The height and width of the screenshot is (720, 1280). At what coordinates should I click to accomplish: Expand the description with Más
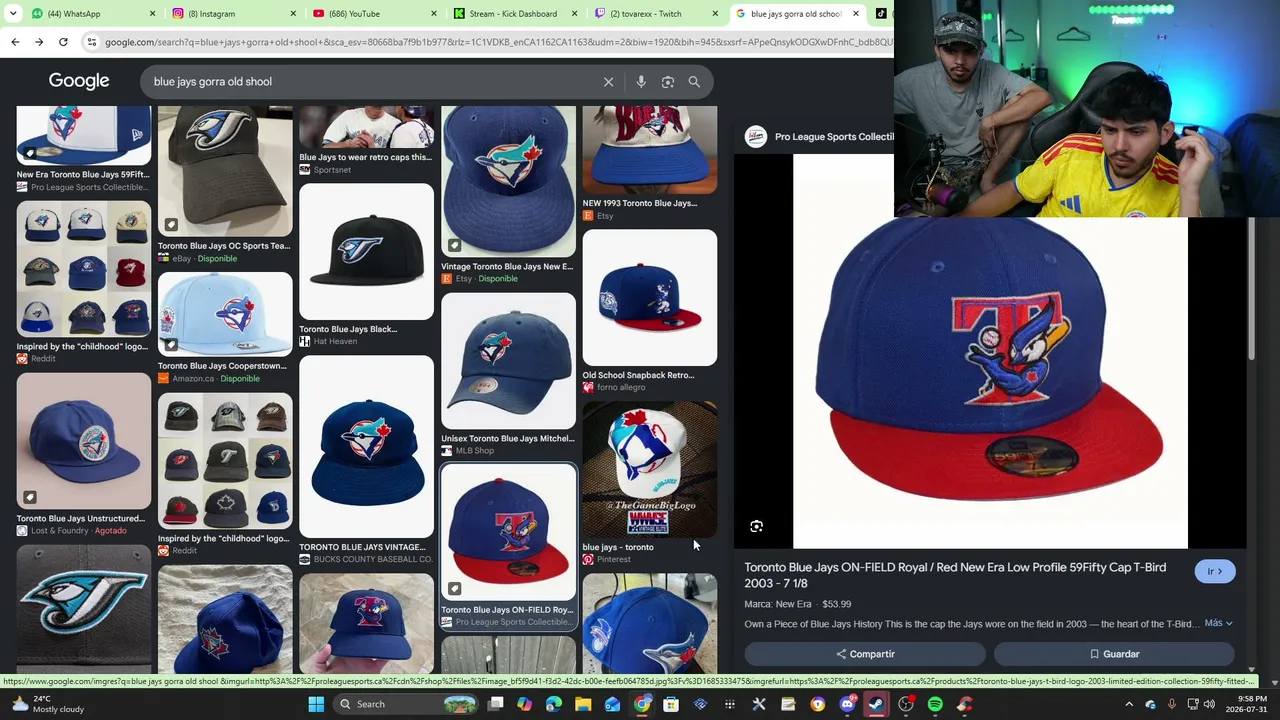click(x=1218, y=623)
